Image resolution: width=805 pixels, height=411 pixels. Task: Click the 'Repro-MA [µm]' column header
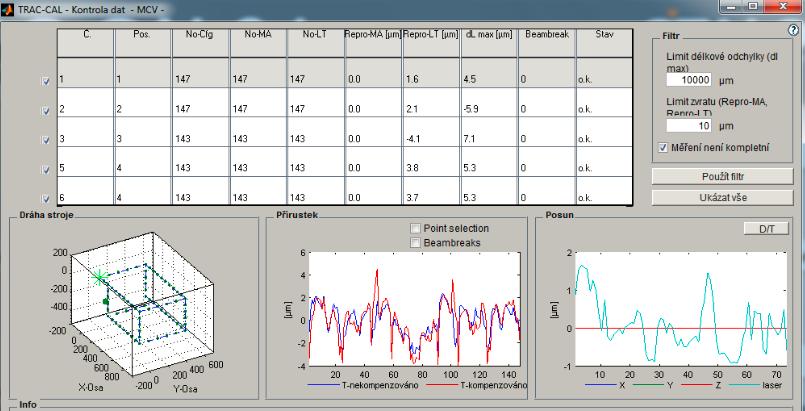373,43
